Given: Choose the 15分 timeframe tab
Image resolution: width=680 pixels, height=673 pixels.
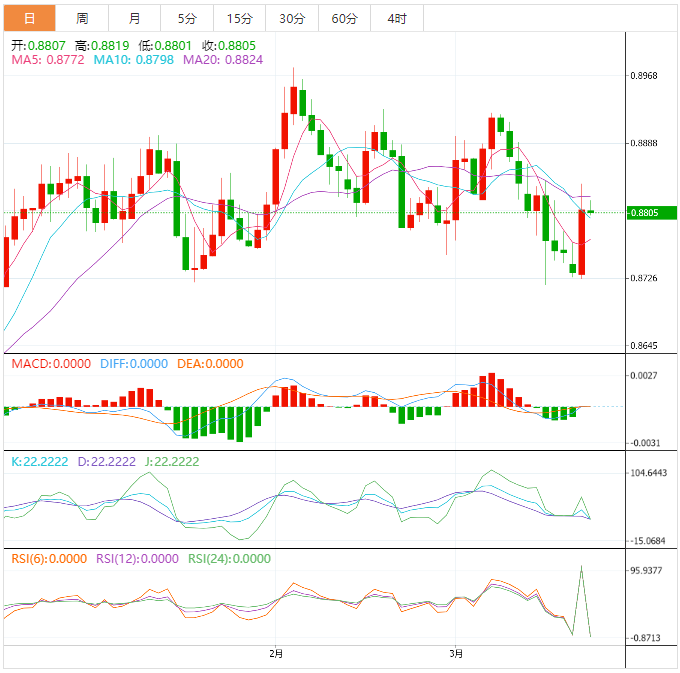Looking at the screenshot, I should coord(239,19).
